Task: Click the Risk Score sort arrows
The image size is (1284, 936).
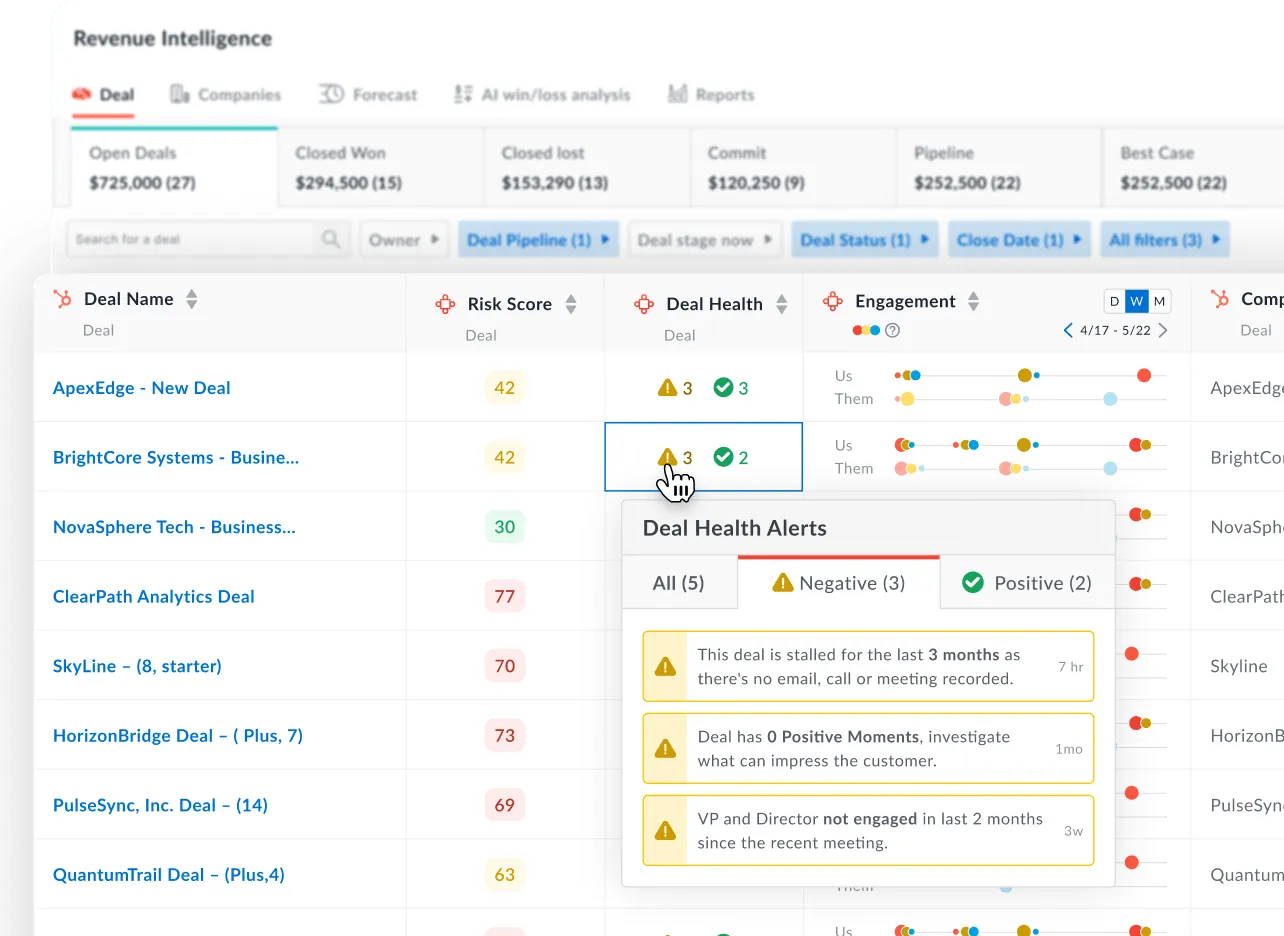Action: (571, 304)
